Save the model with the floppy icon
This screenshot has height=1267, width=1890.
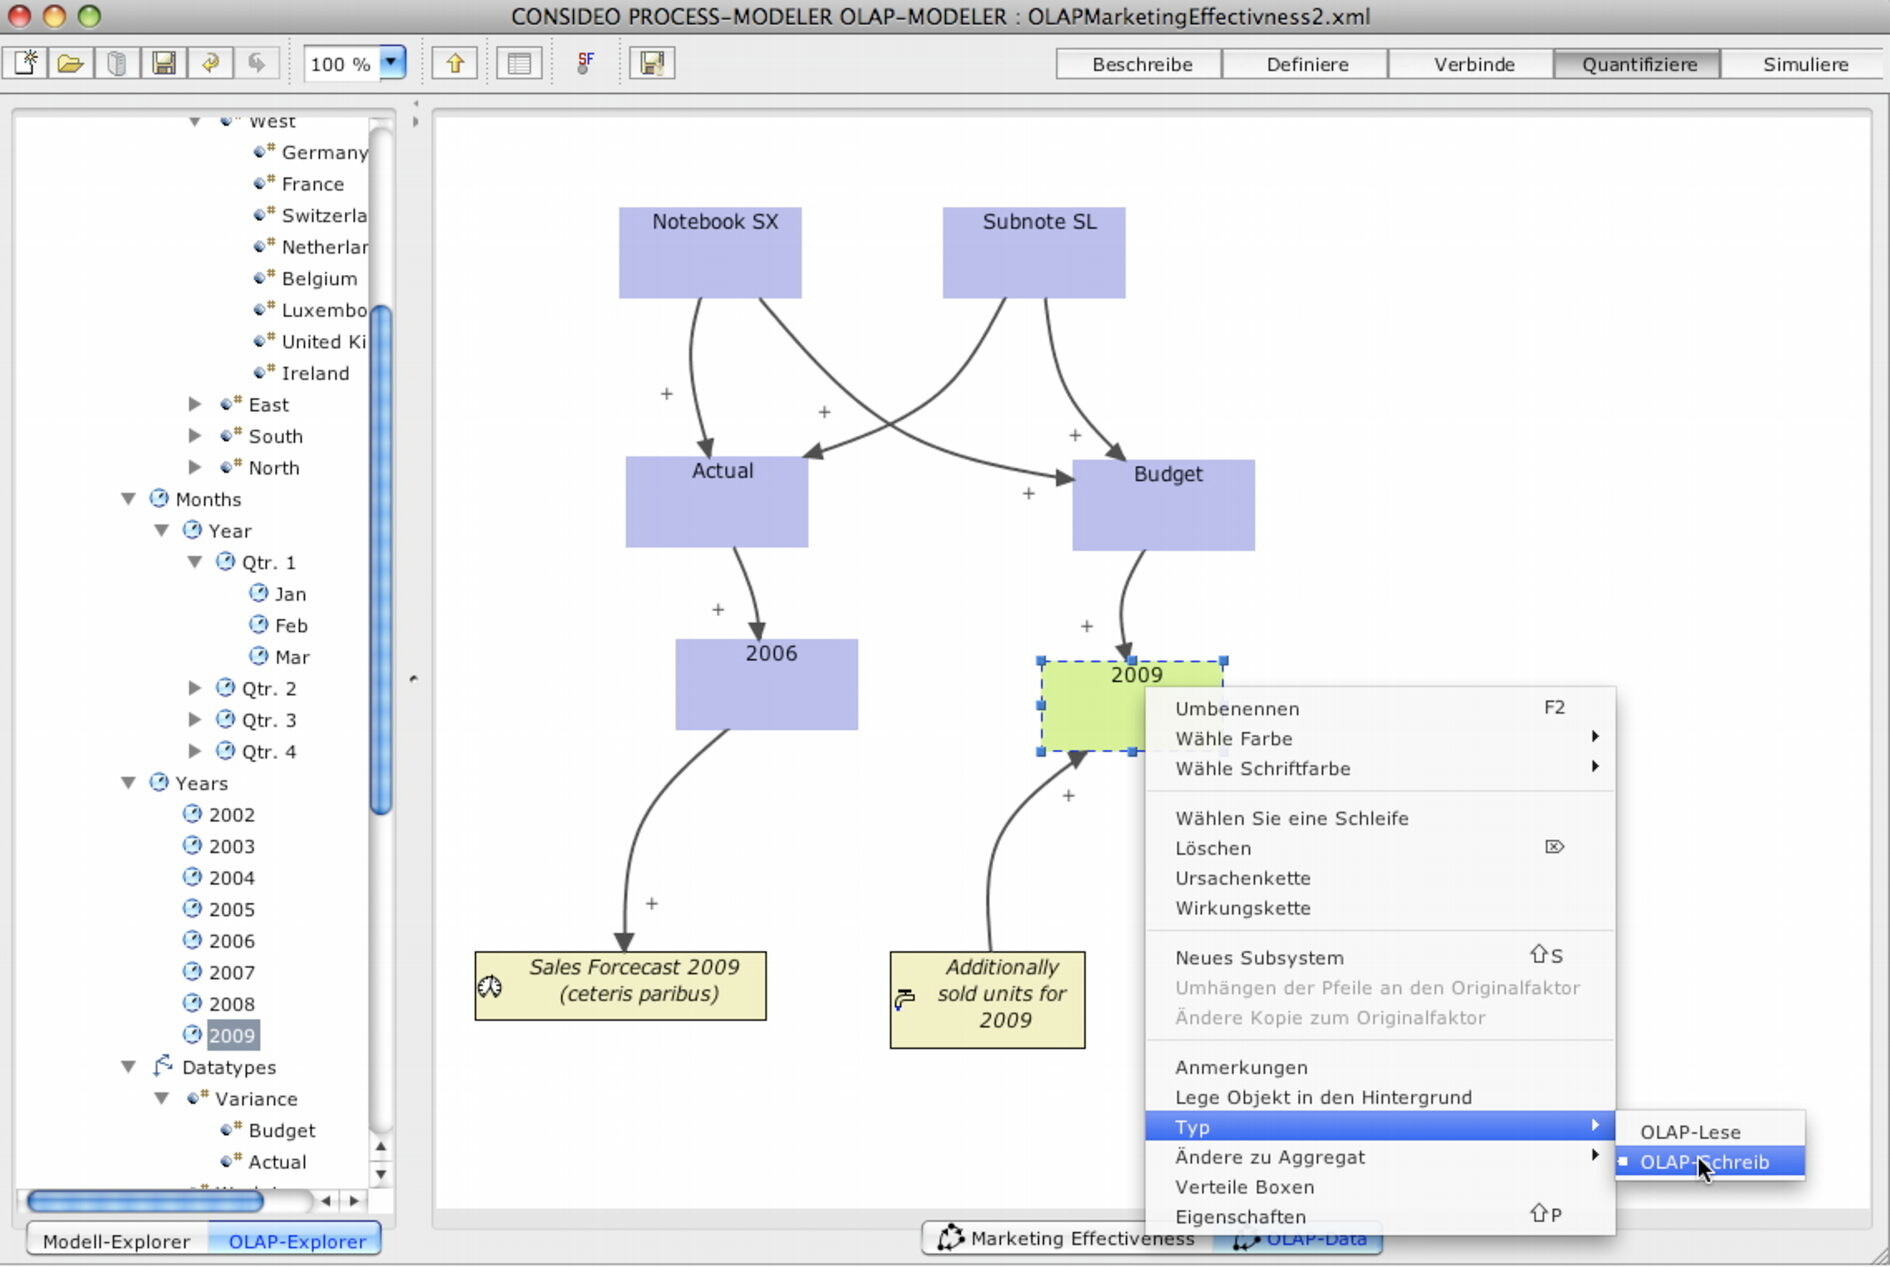pyautogui.click(x=163, y=63)
